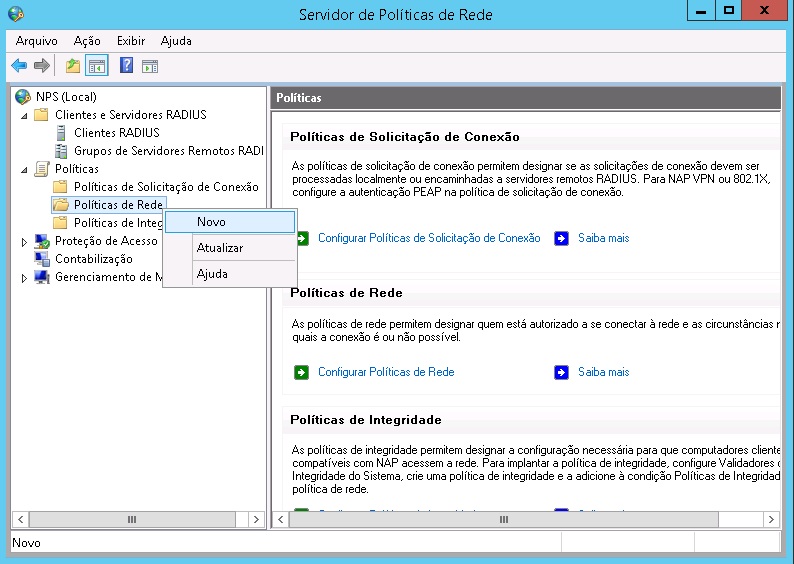
Task: Select Políticas de Solicitação de Conexão tree item
Action: [x=166, y=187]
